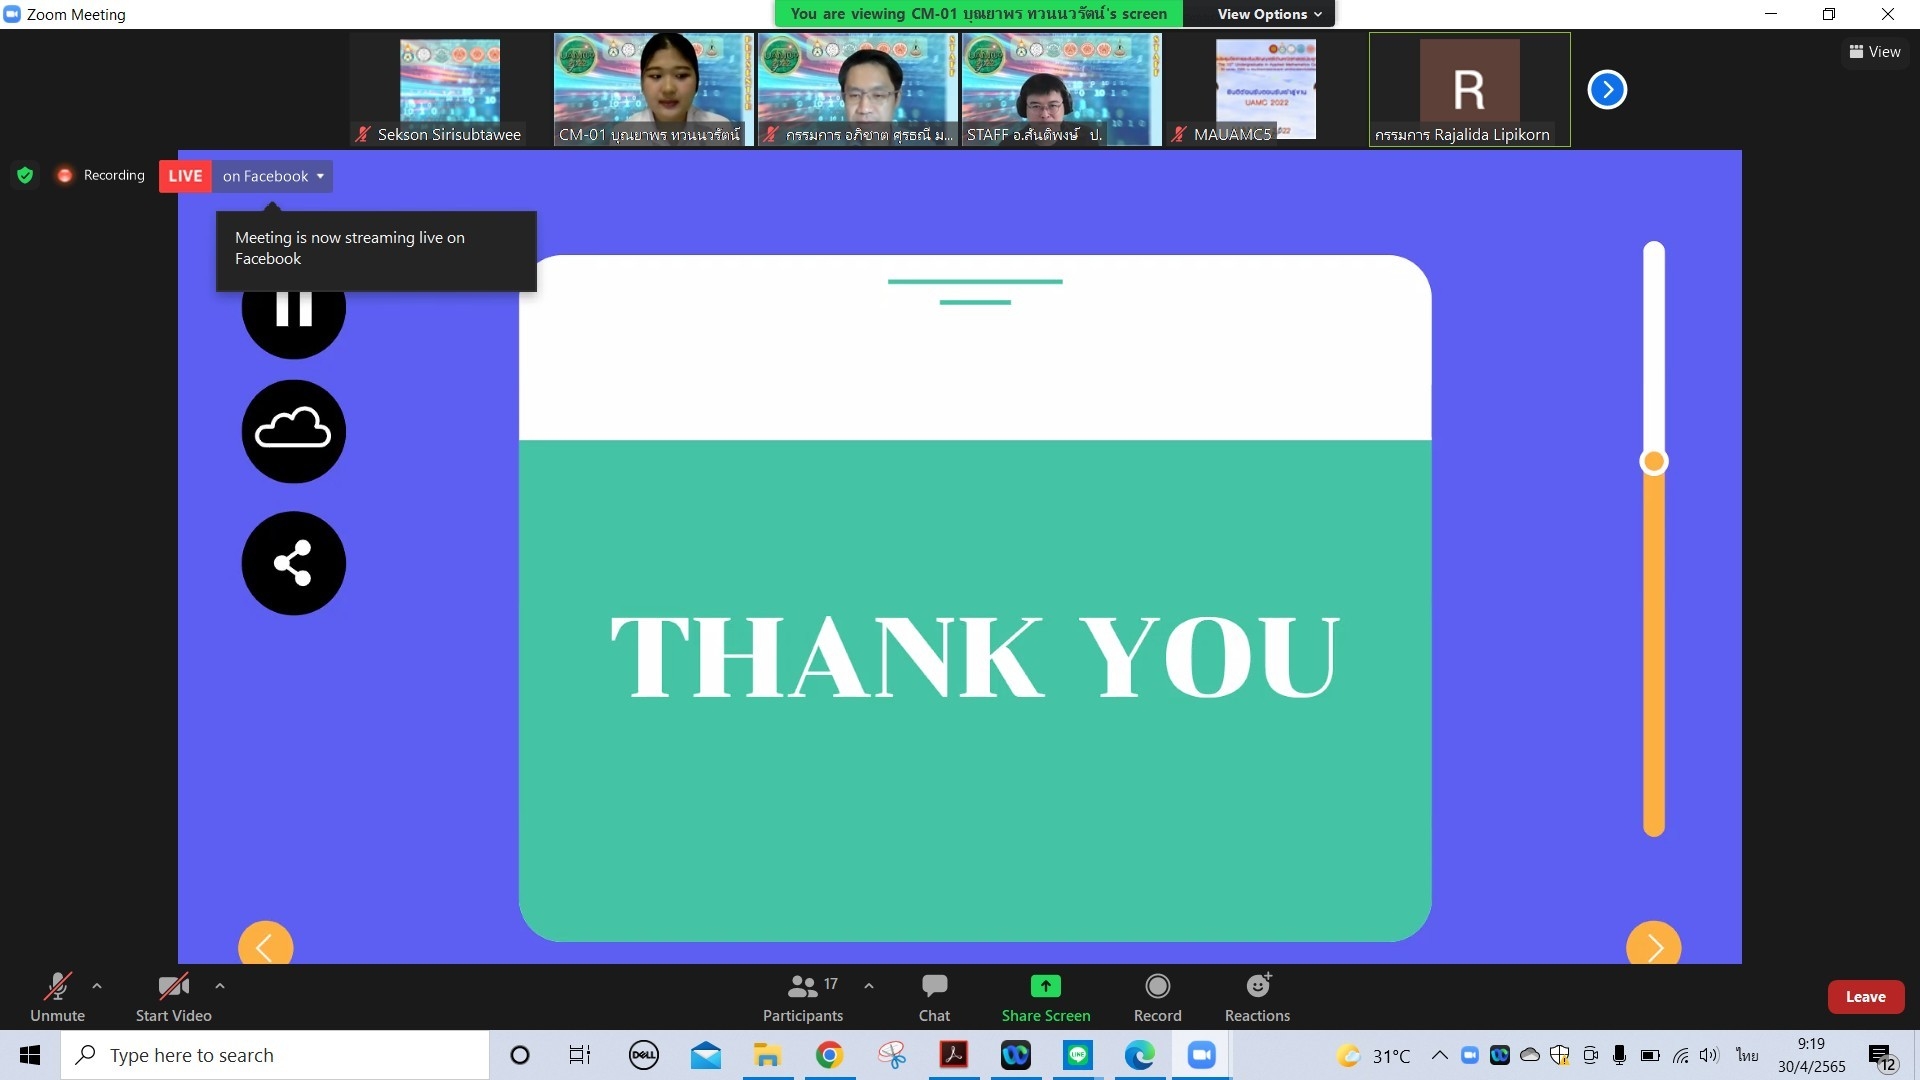1920x1080 pixels.
Task: Switch to Zoom app in taskbar
Action: point(1201,1055)
